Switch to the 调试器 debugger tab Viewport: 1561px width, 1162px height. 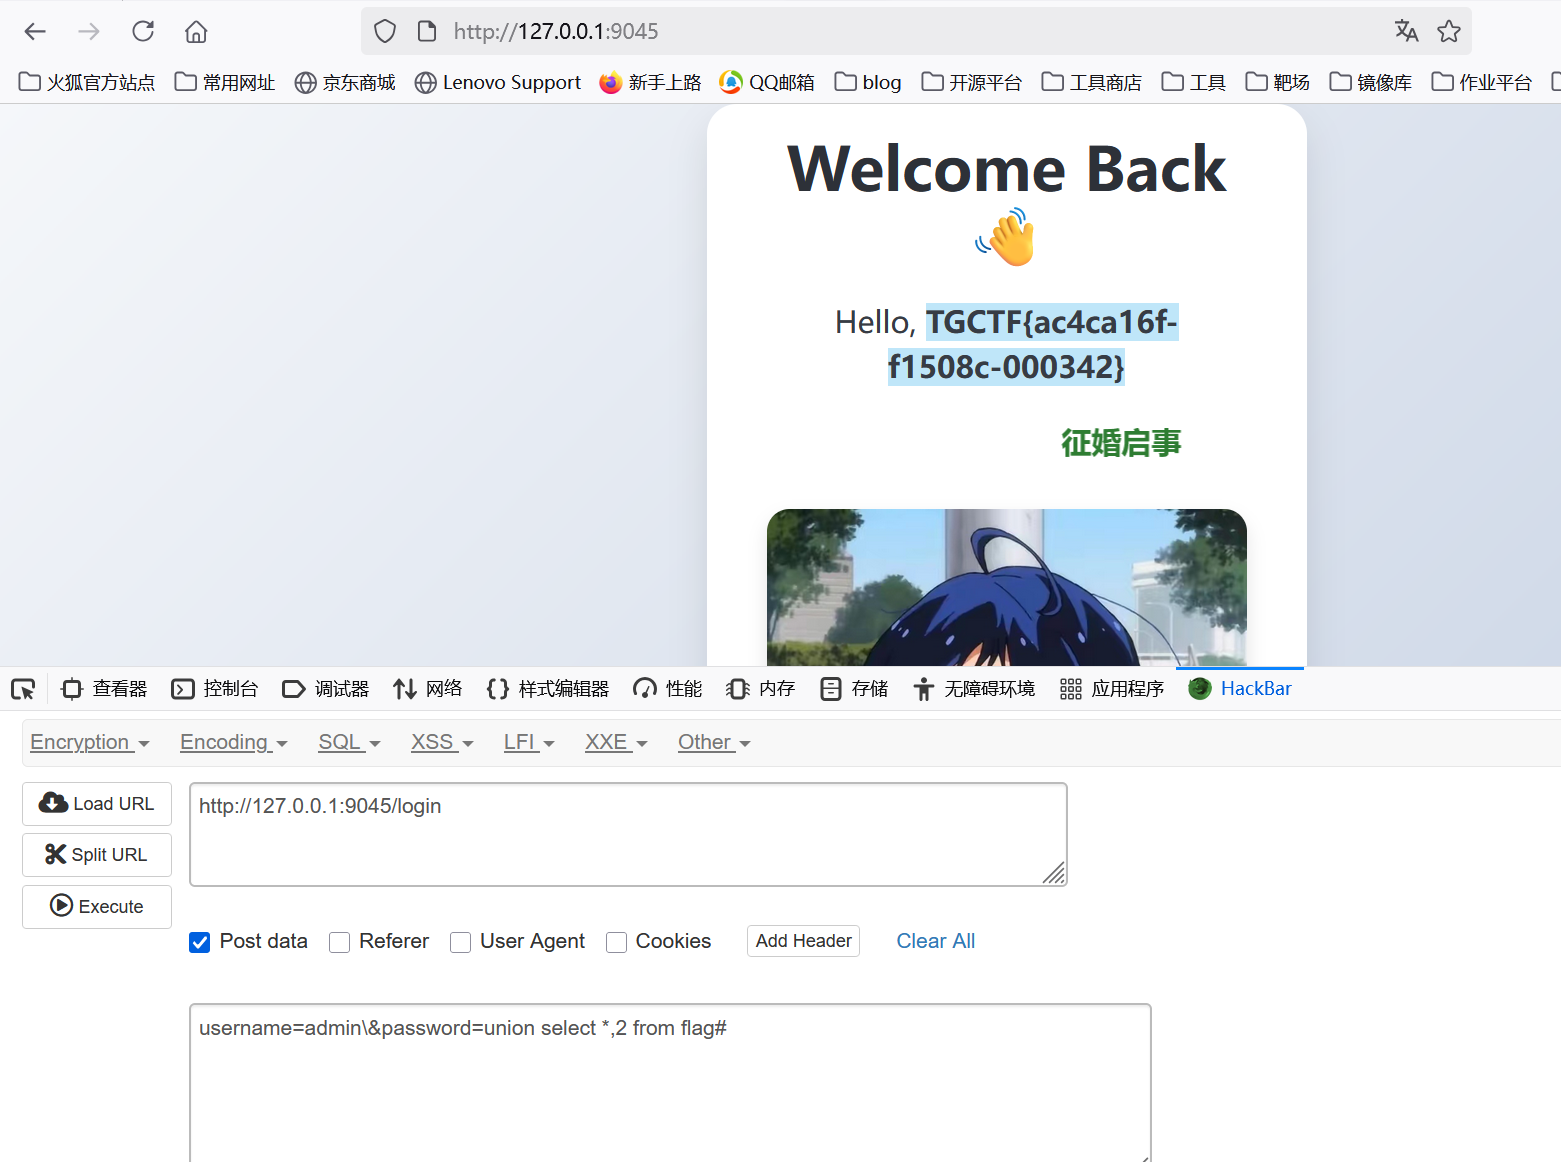click(x=326, y=689)
